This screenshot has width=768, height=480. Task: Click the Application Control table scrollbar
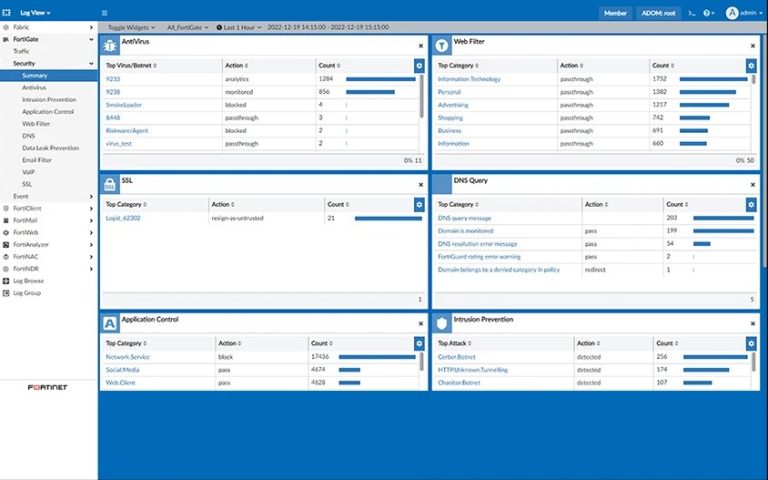point(421,361)
